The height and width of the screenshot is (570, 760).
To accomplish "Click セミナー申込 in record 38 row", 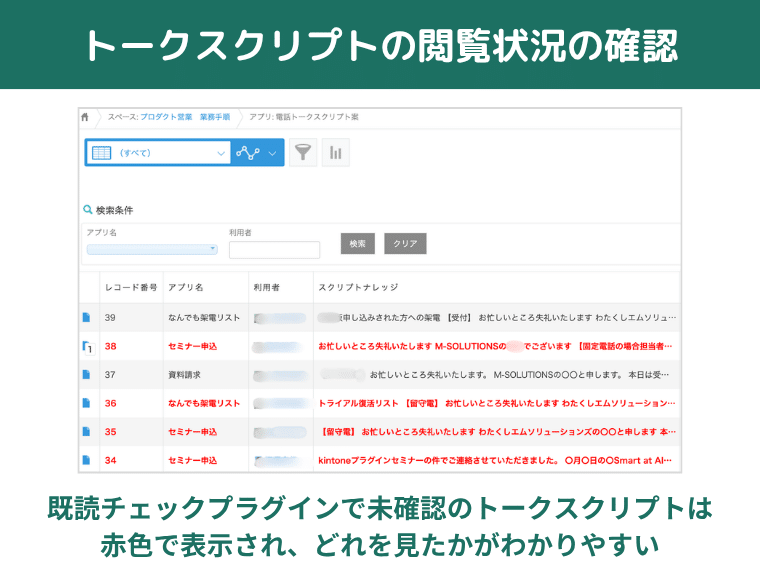I will [192, 346].
